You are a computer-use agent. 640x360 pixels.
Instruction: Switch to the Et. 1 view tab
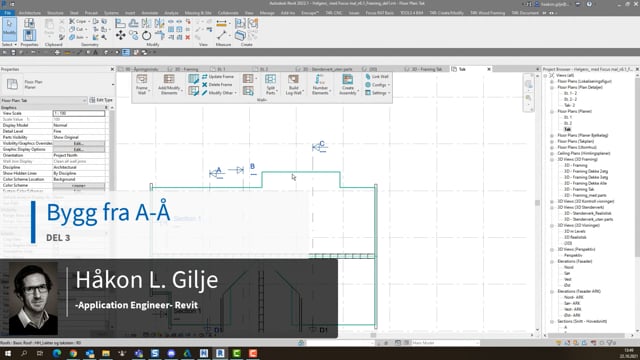point(221,69)
